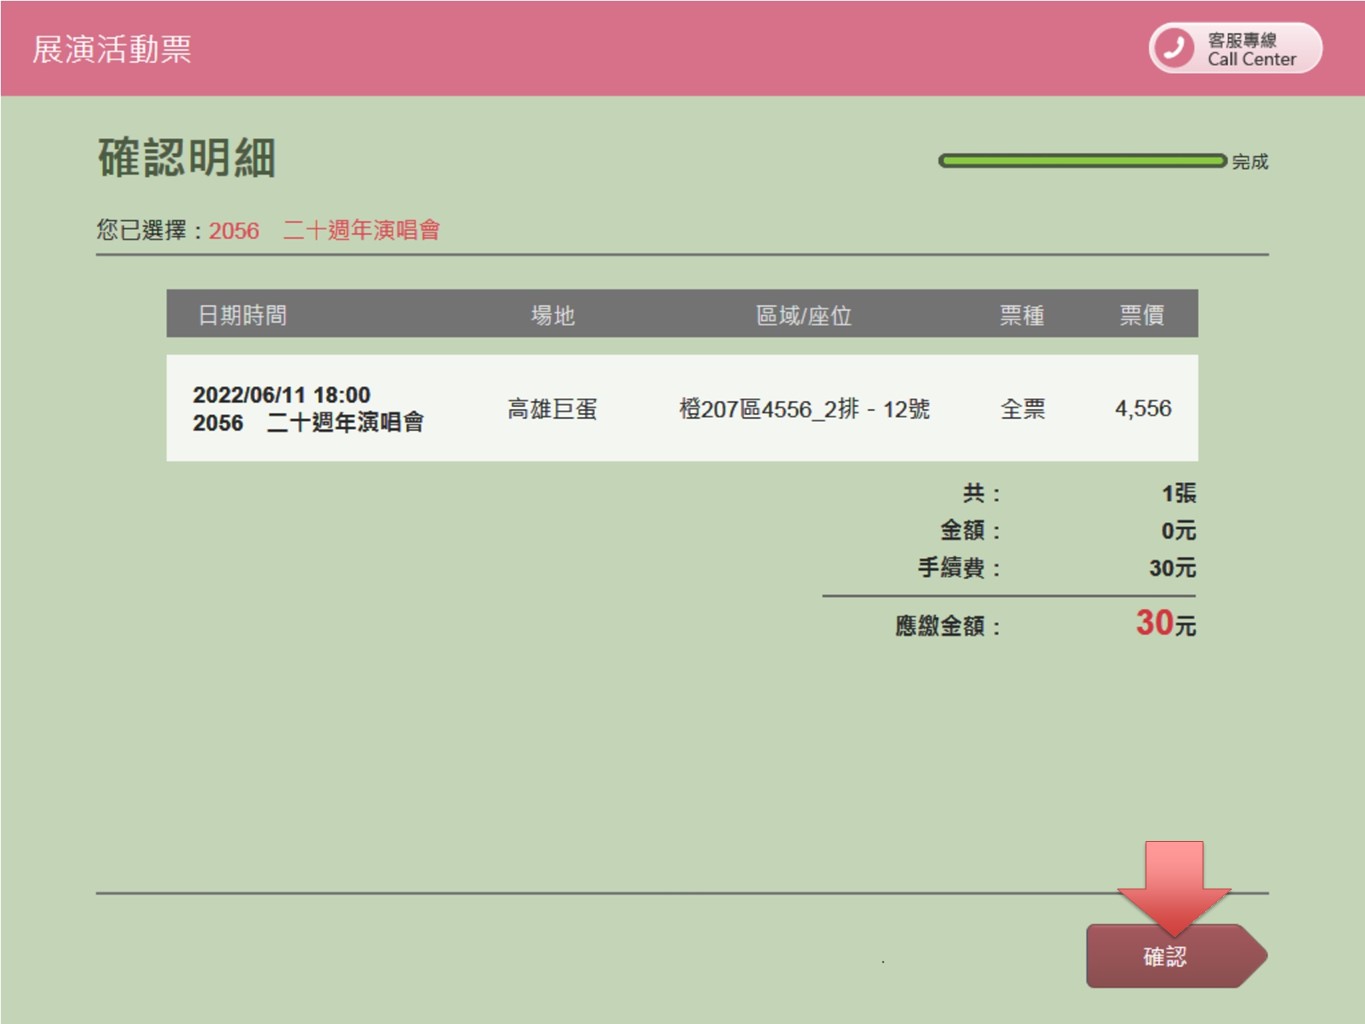Viewport: 1365px width, 1024px height.
Task: Click the red 應繳金額 total 30元
Action: pyautogui.click(x=1166, y=624)
